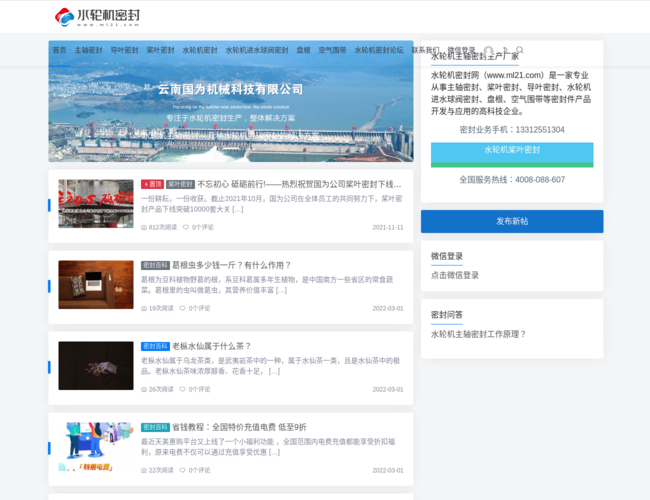Click the excerpt starting 老枞水仙属于乌龙茶类
Screen dimensions: 650x500
pos(270,366)
